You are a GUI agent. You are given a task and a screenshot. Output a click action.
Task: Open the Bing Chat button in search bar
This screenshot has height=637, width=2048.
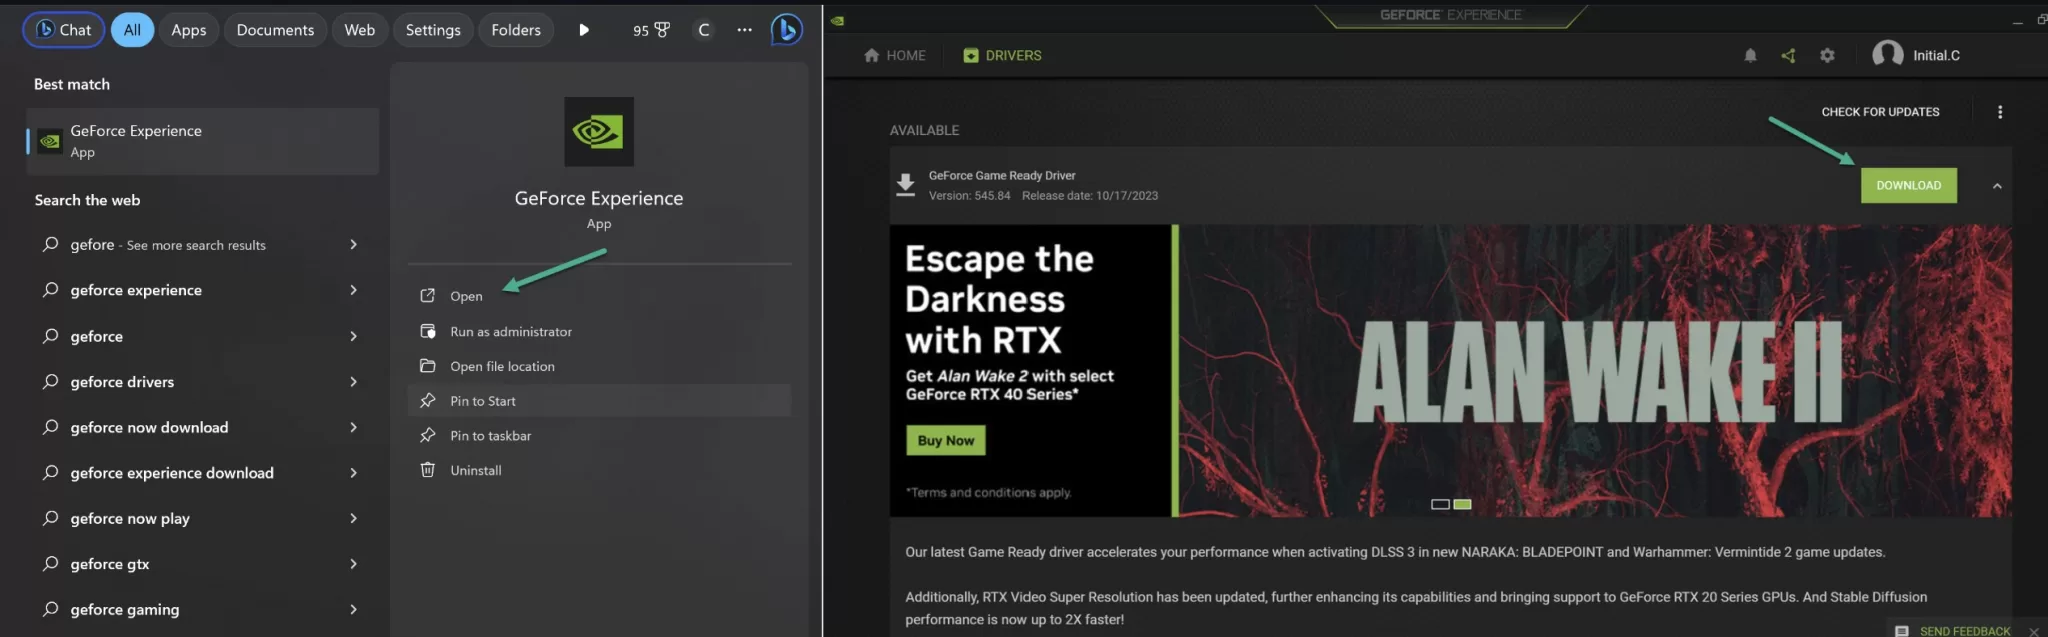click(63, 30)
